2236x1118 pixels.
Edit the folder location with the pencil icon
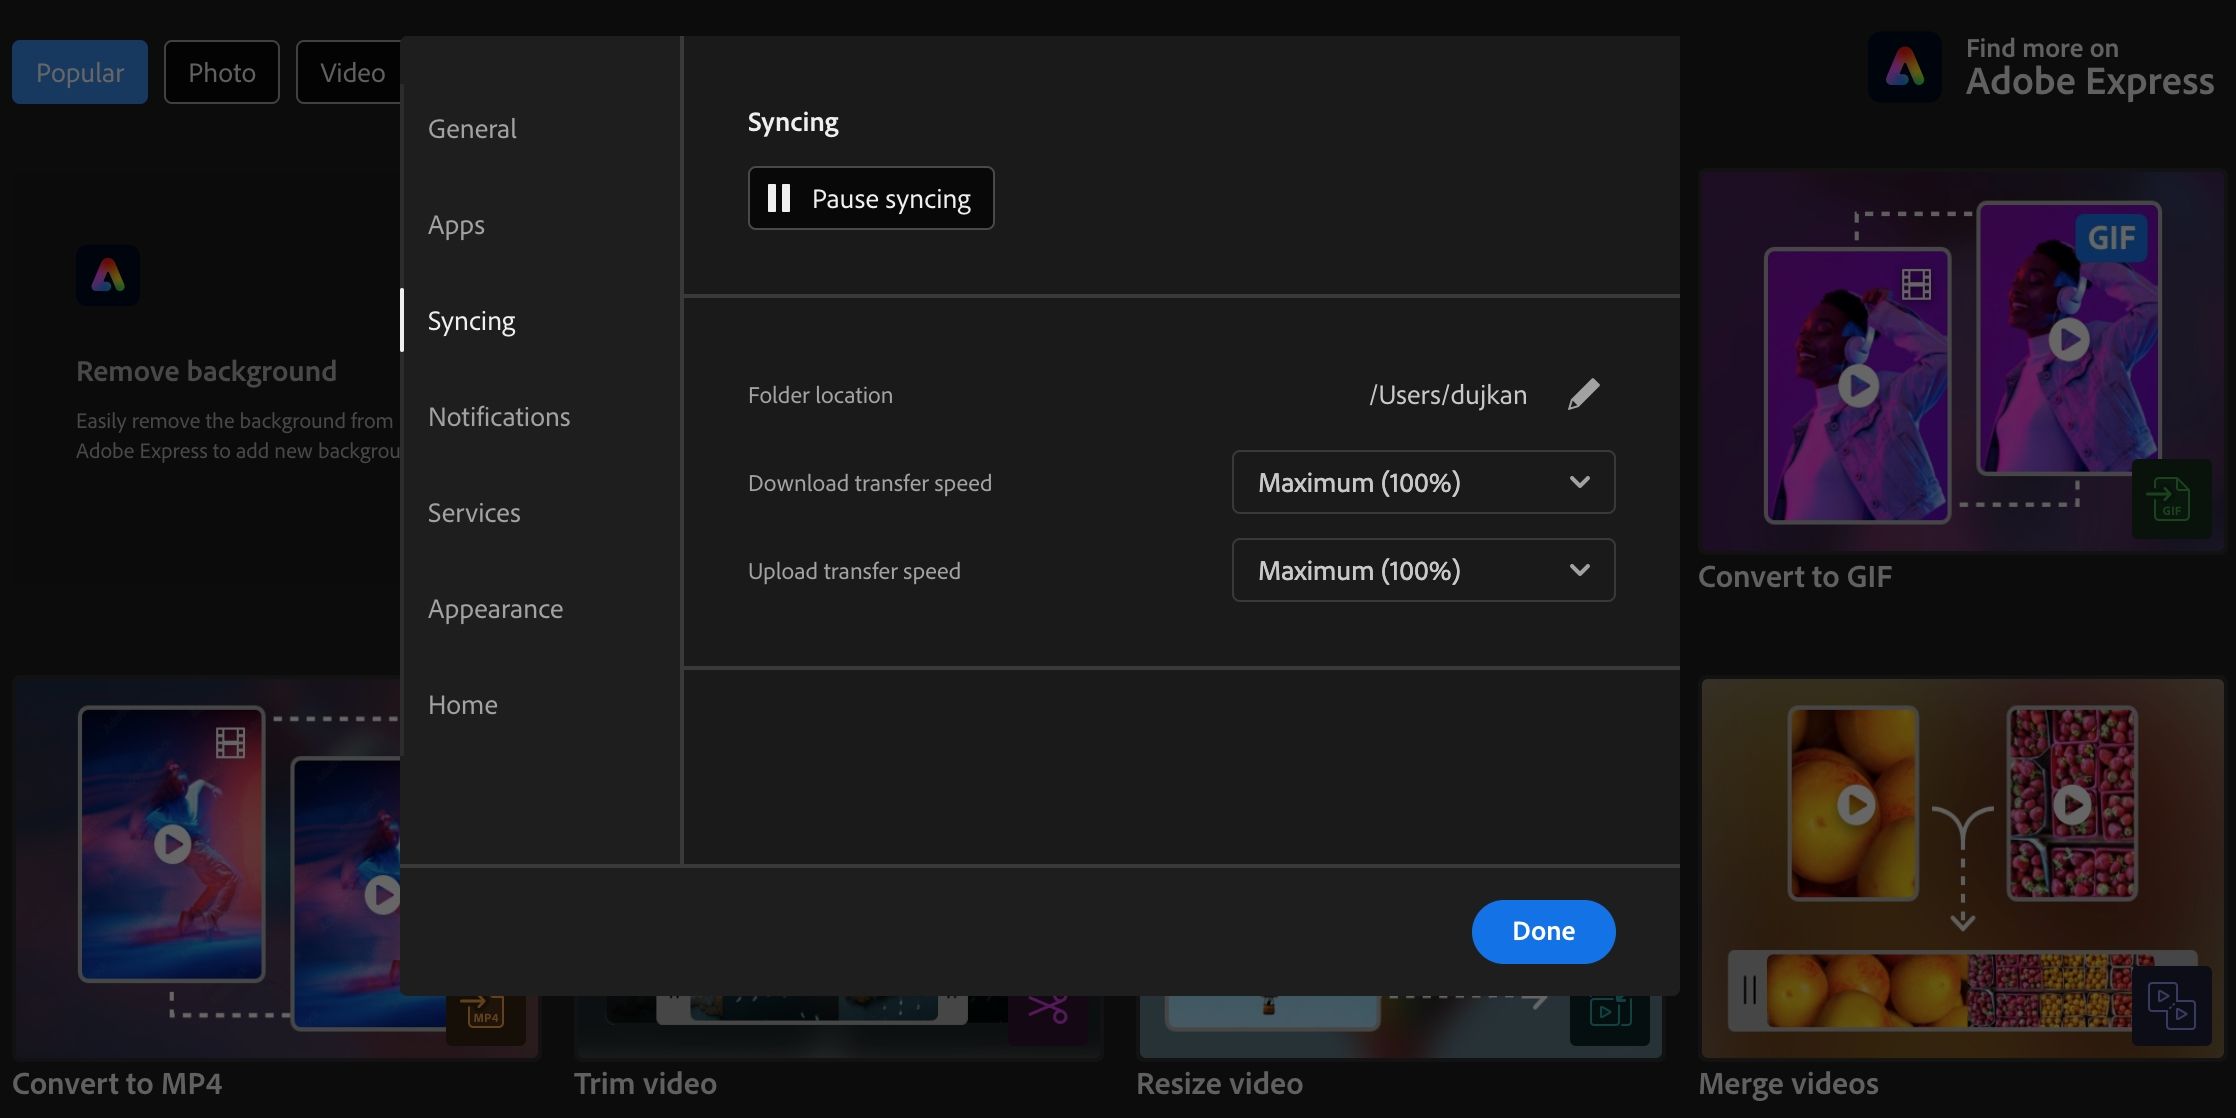[x=1583, y=393]
